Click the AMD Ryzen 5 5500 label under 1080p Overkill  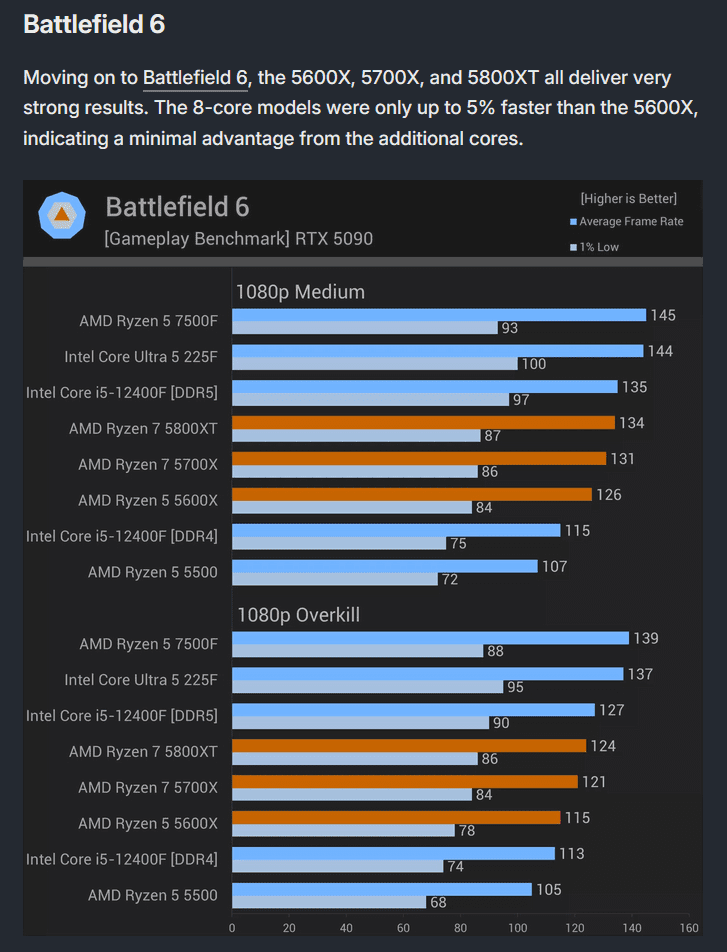(x=152, y=895)
